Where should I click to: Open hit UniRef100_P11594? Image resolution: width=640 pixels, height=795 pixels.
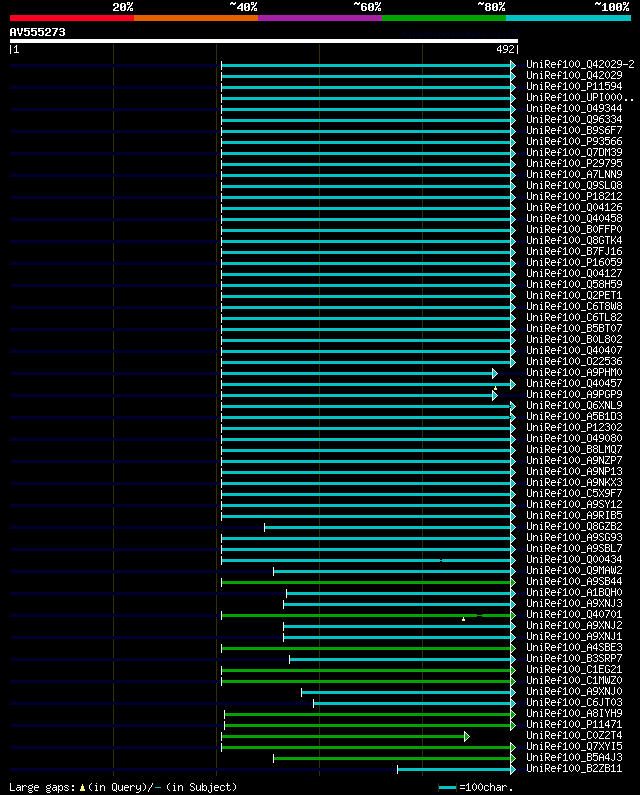coord(574,87)
